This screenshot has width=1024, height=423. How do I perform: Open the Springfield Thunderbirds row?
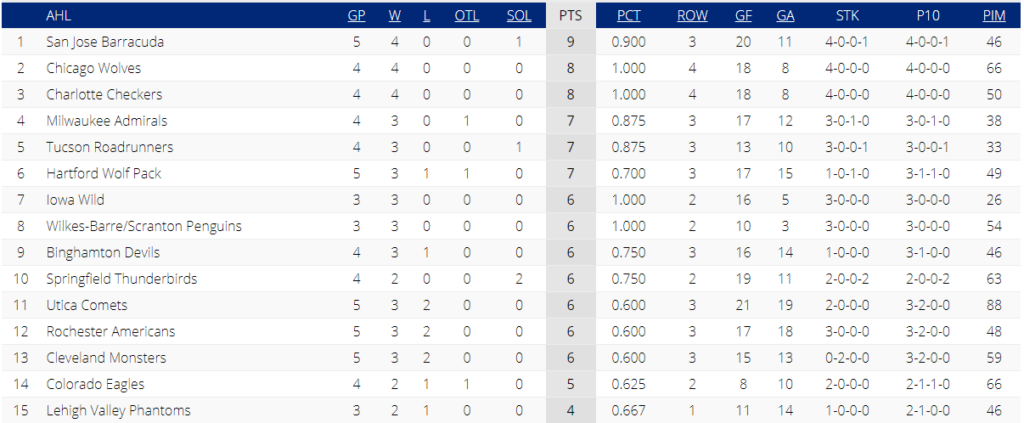click(x=512, y=279)
